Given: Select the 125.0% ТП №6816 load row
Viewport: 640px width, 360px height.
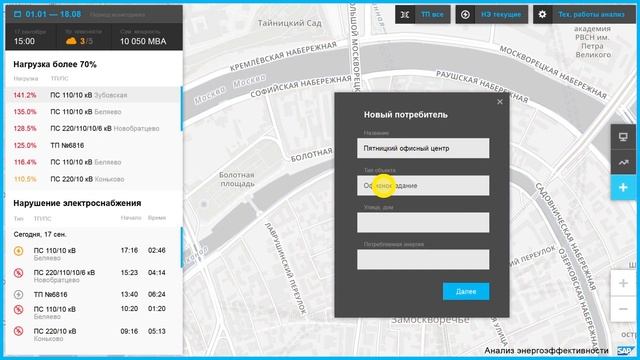Looking at the screenshot, I should [93, 145].
